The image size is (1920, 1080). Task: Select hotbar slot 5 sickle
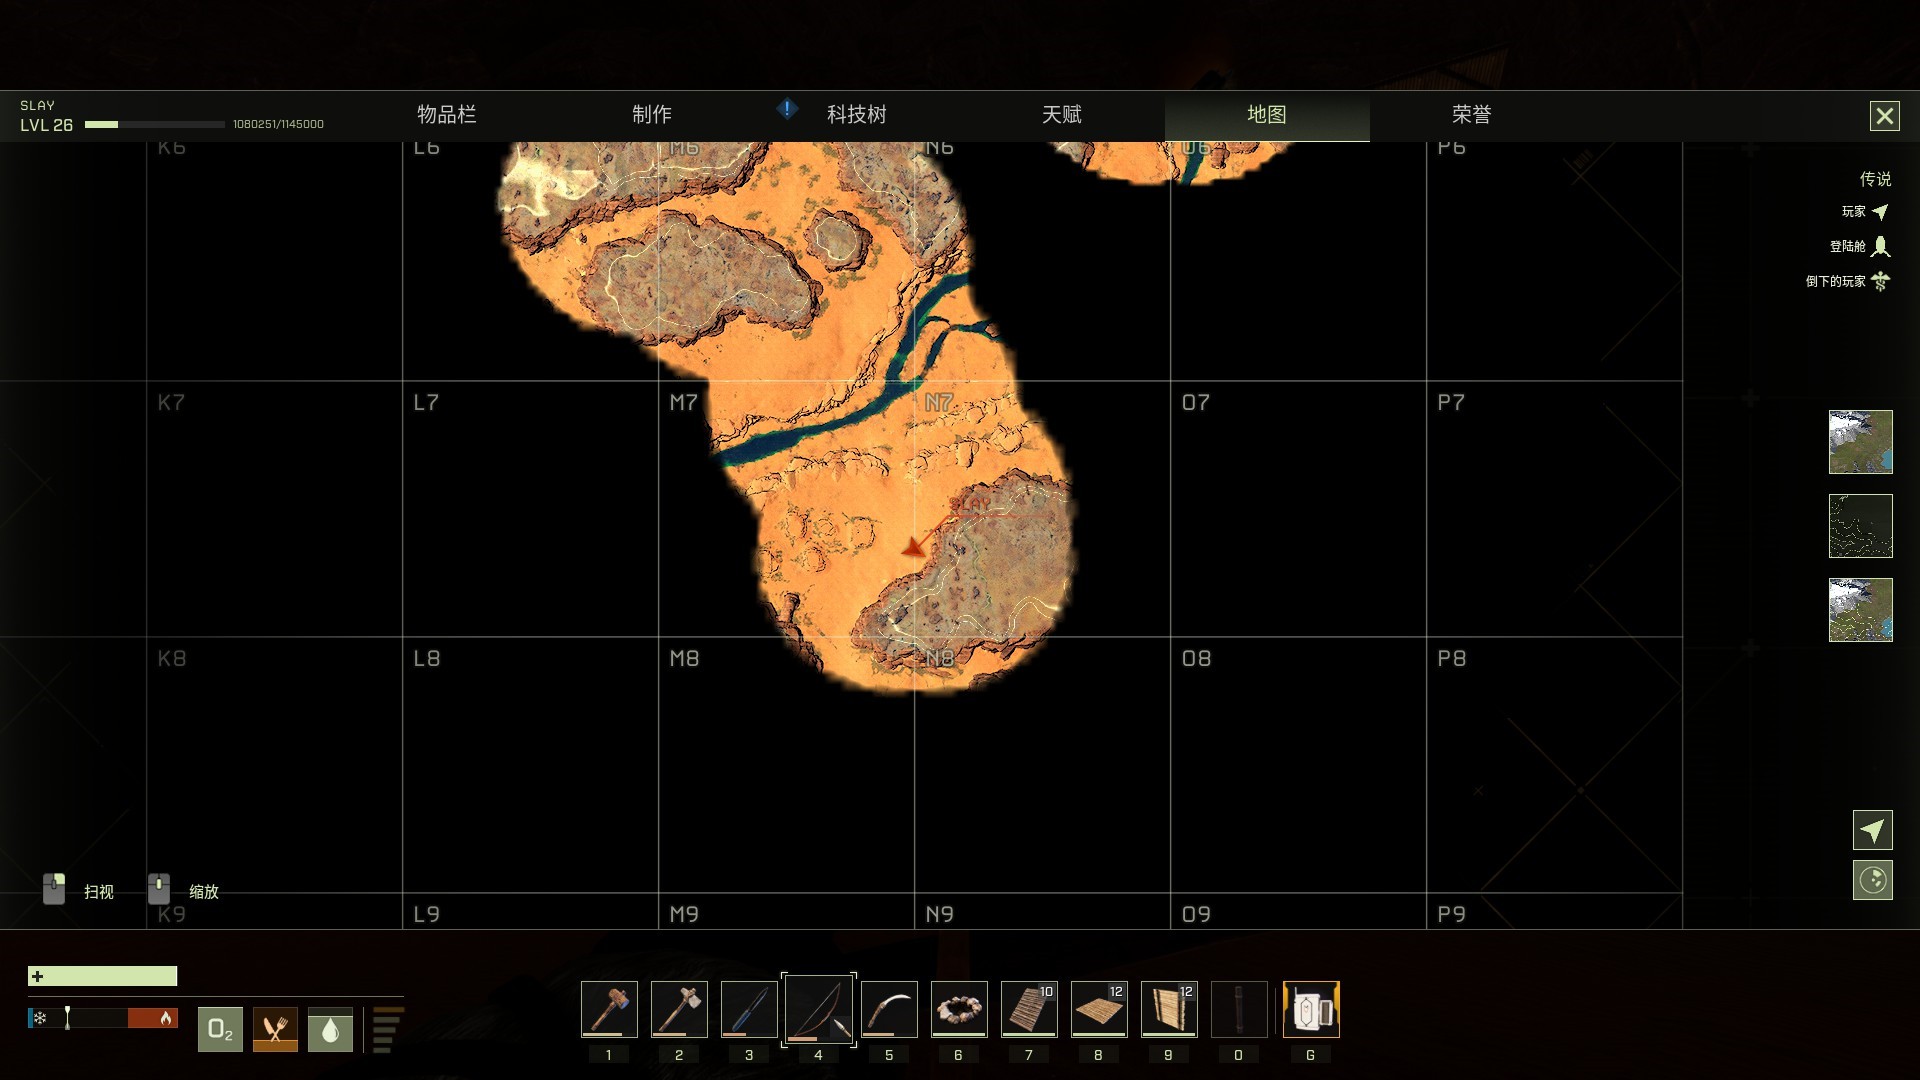click(x=889, y=1009)
